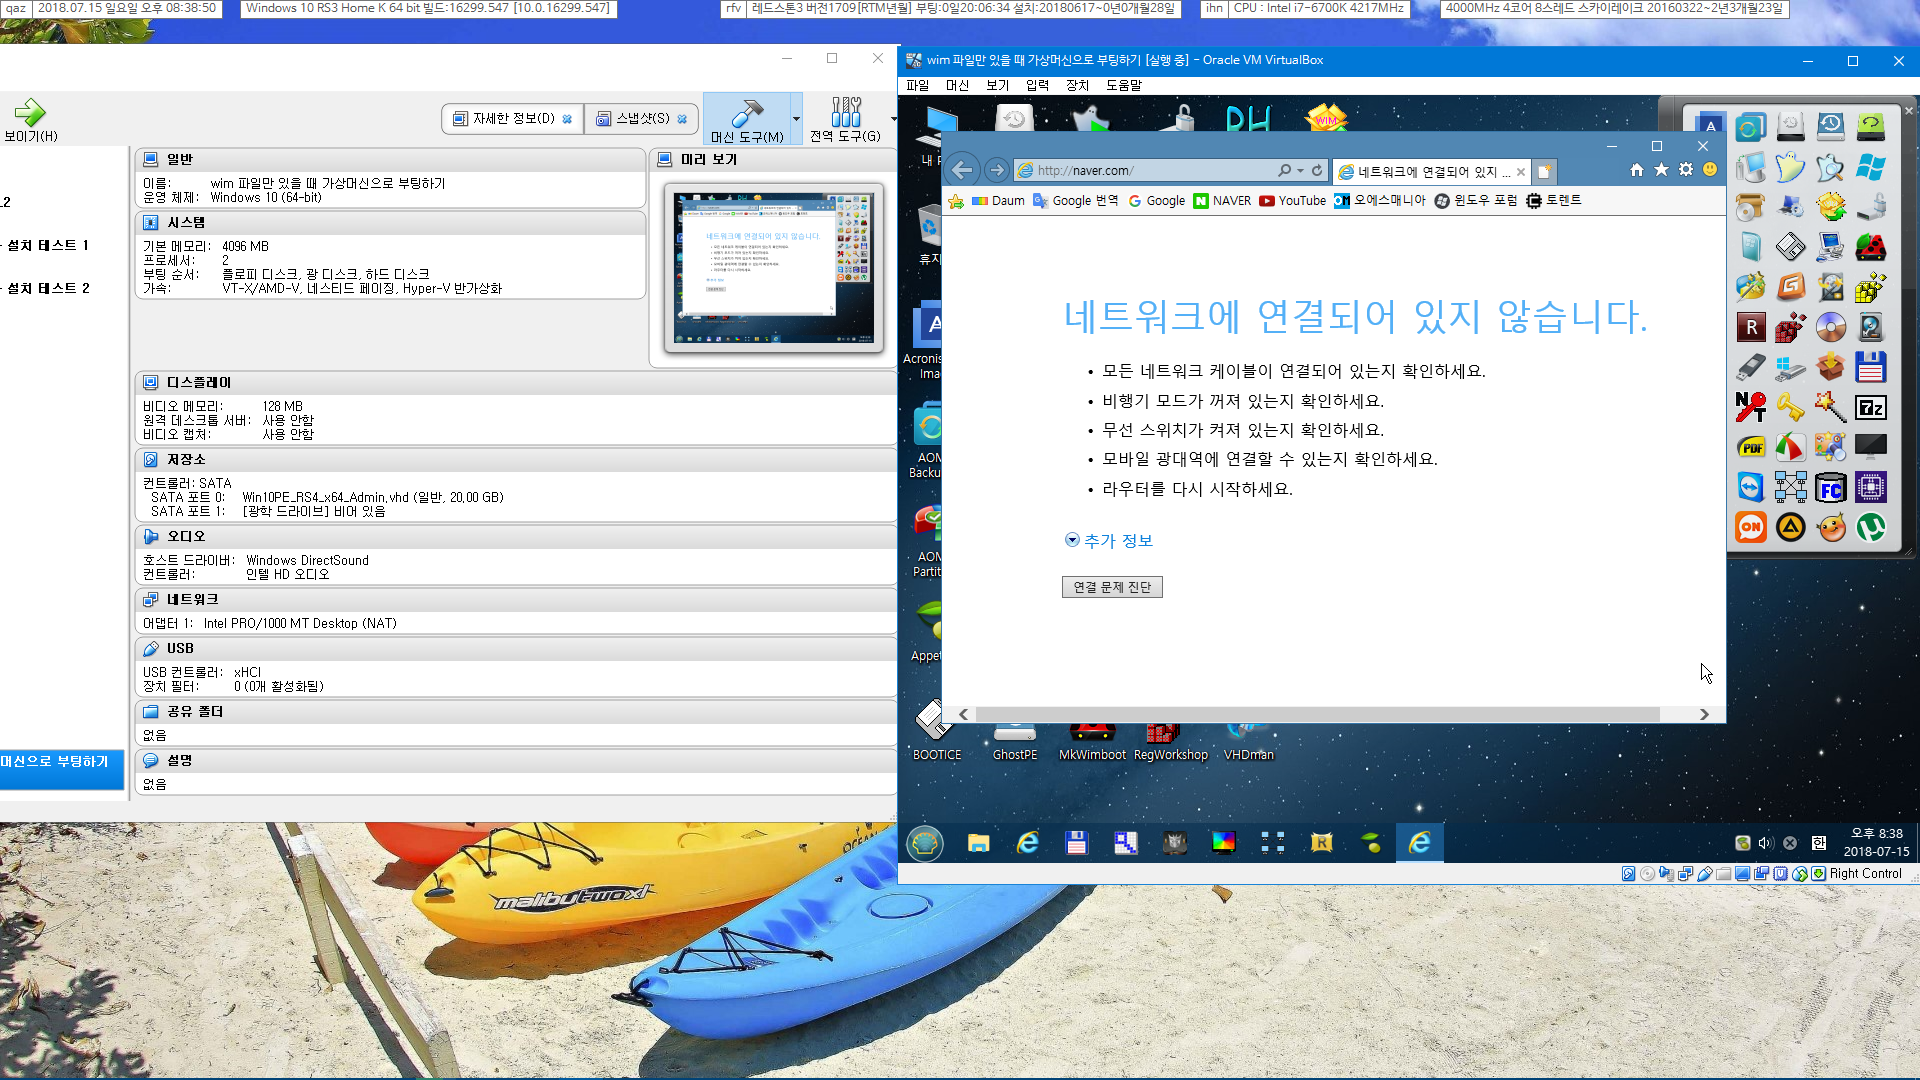Toggle the Details (자세한 정보) button

tap(512, 119)
